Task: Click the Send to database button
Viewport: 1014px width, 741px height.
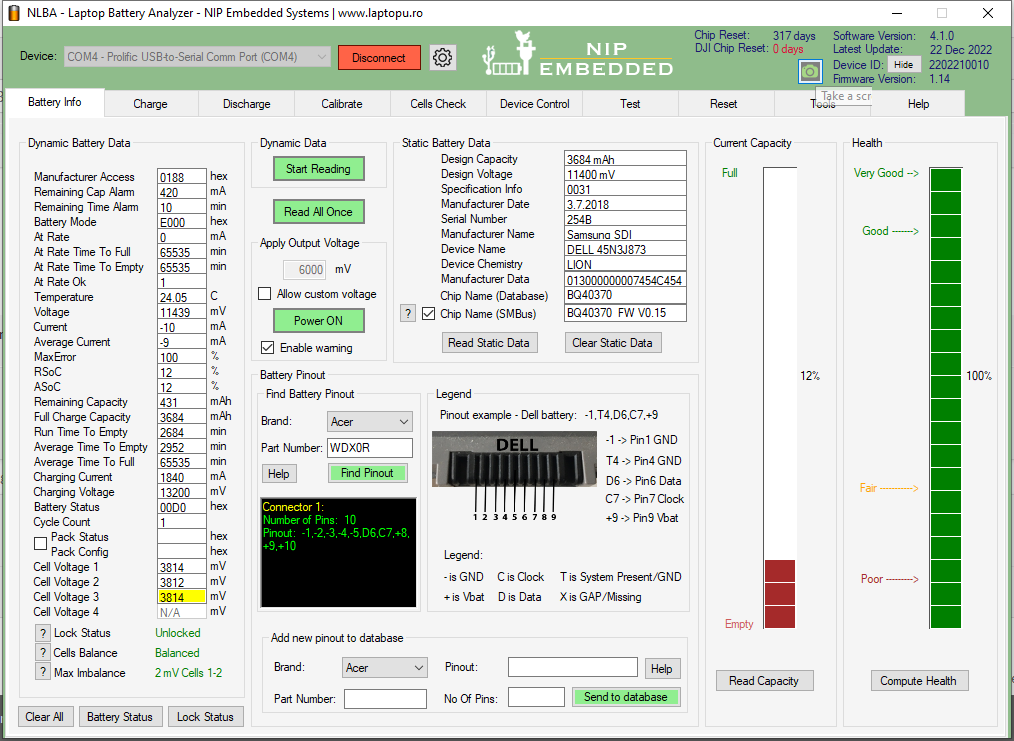Action: [x=625, y=697]
